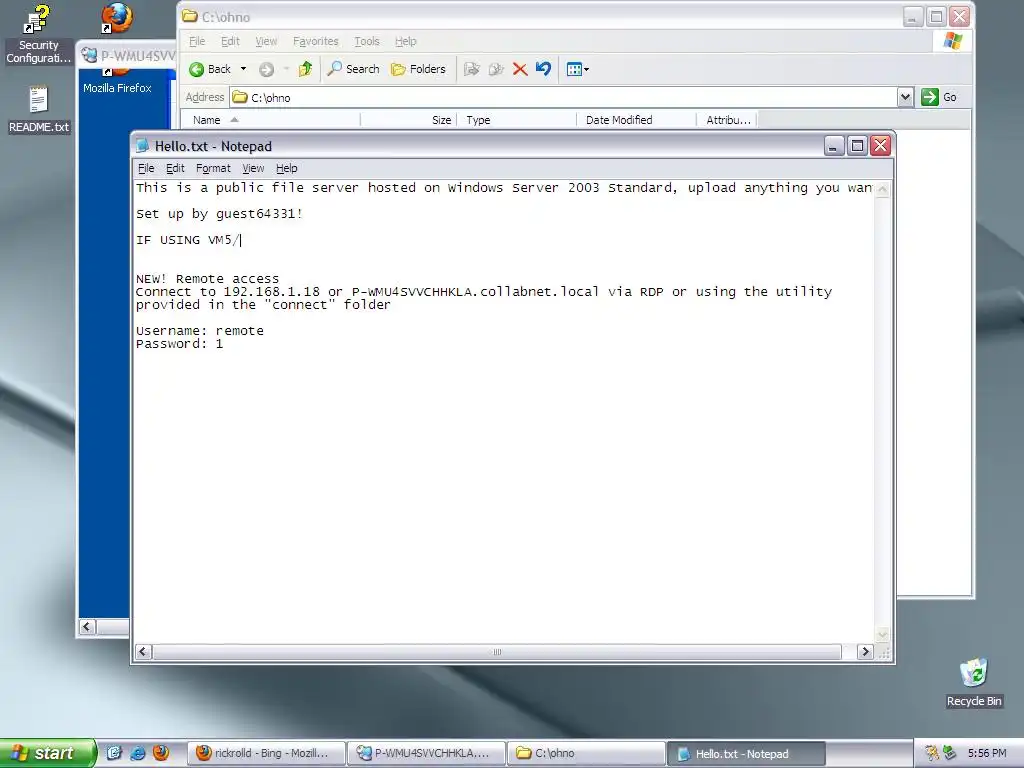
Task: Click the Windows flag logo in Explorer
Action: pyautogui.click(x=953, y=40)
